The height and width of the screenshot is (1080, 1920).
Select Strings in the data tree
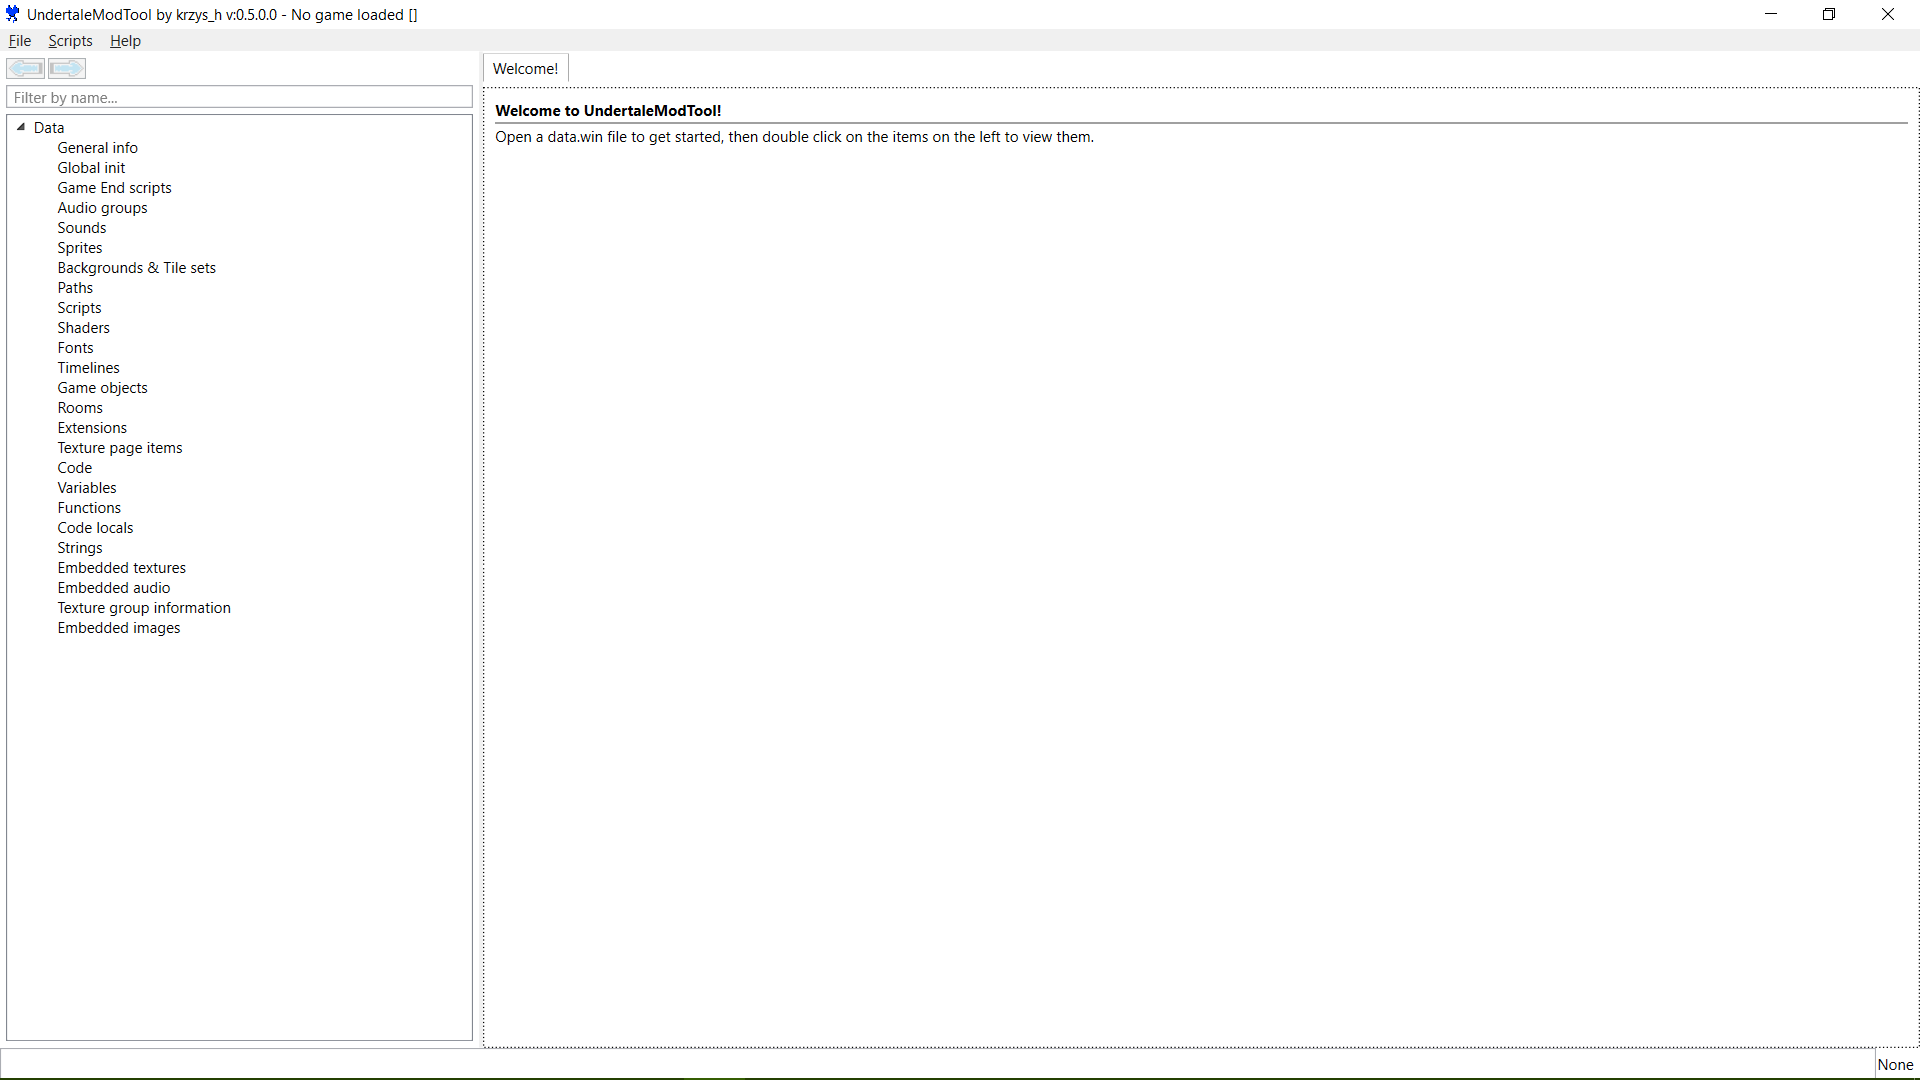tap(80, 548)
